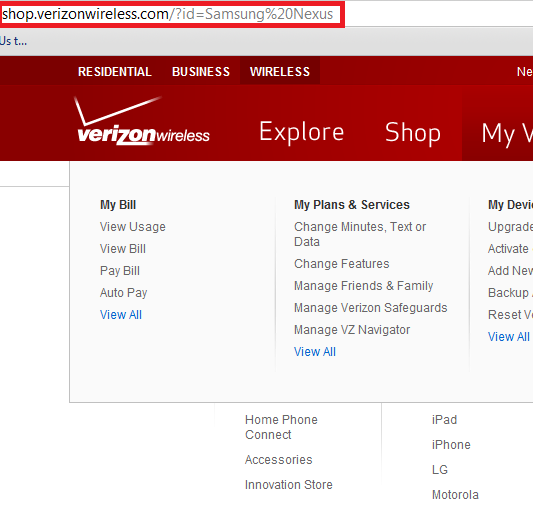
Task: Open Auto Pay link
Action: 123,293
